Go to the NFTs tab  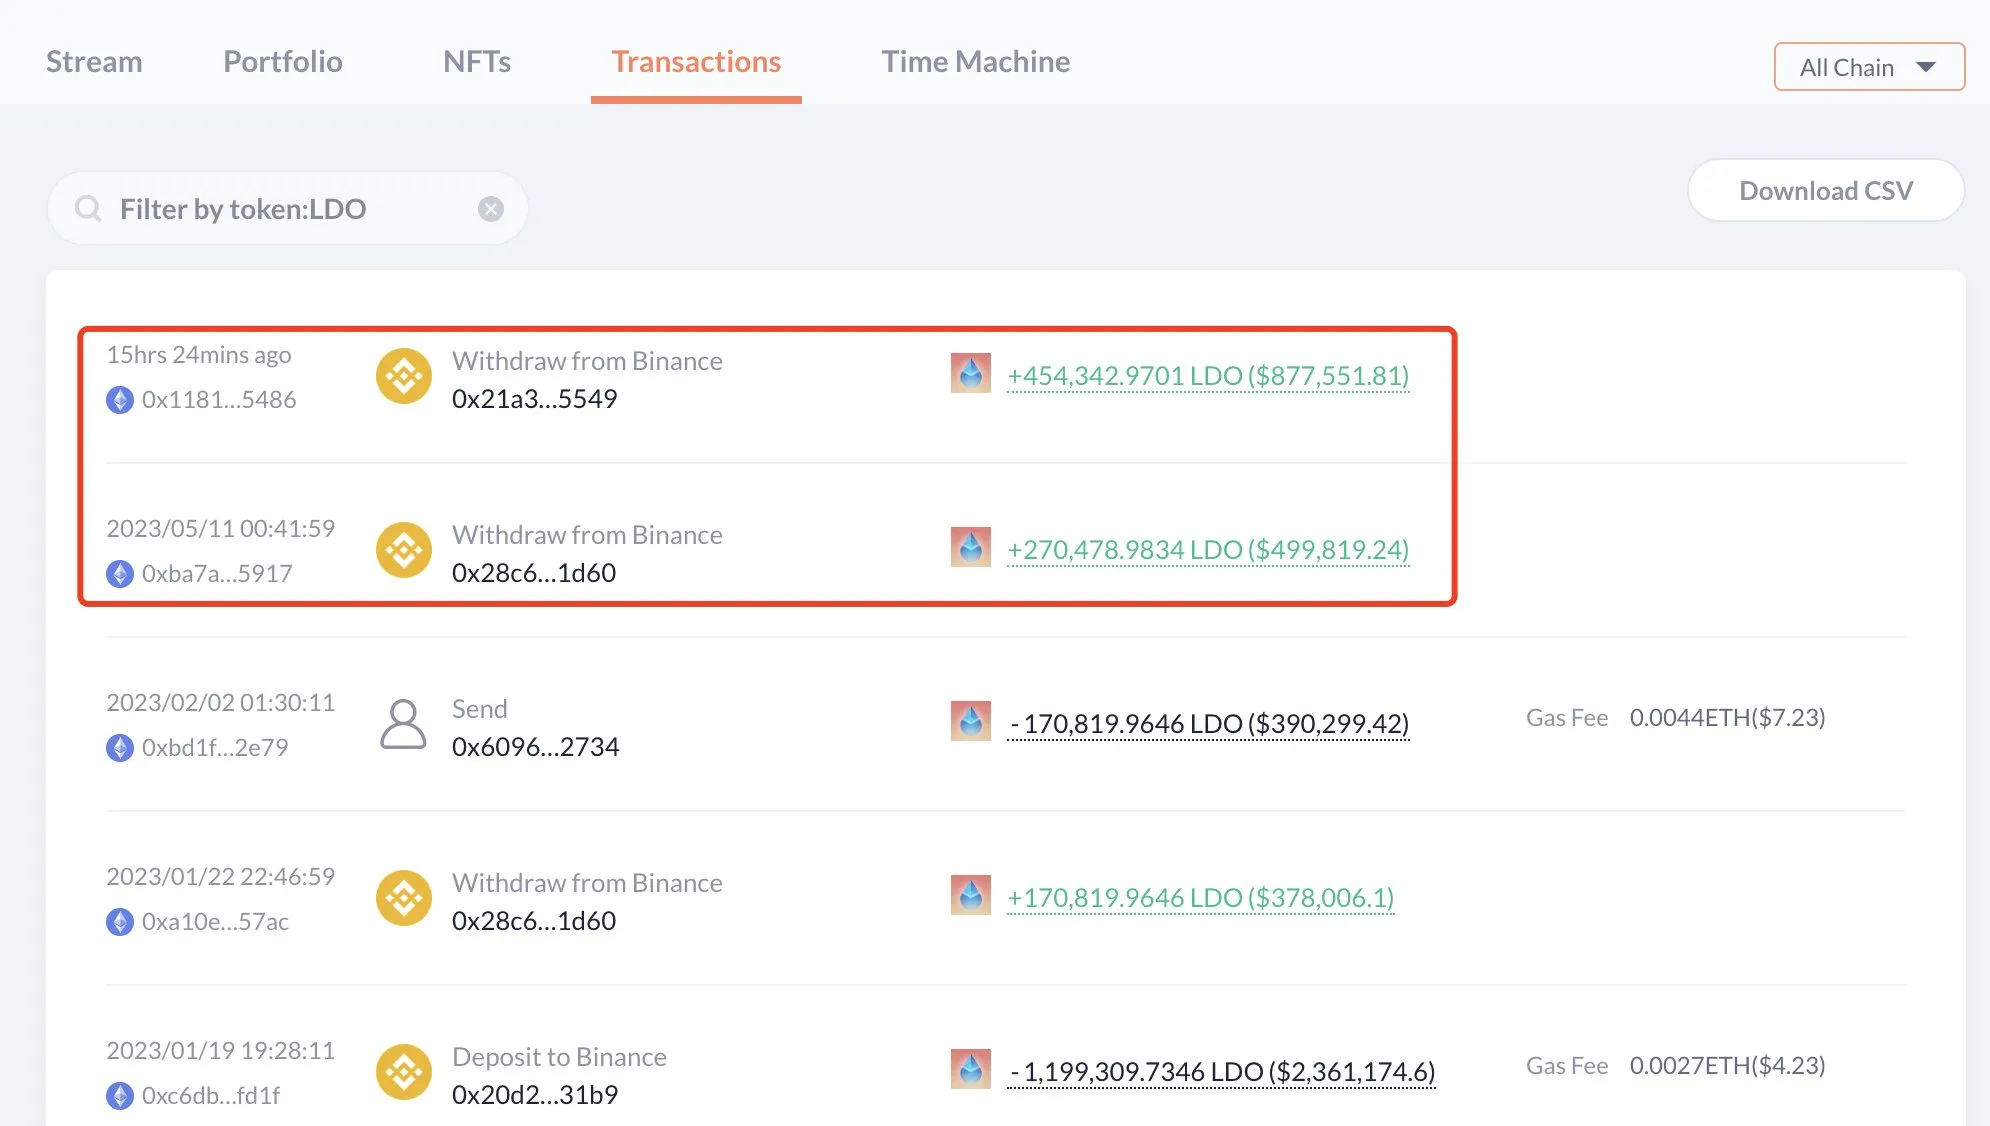tap(476, 62)
